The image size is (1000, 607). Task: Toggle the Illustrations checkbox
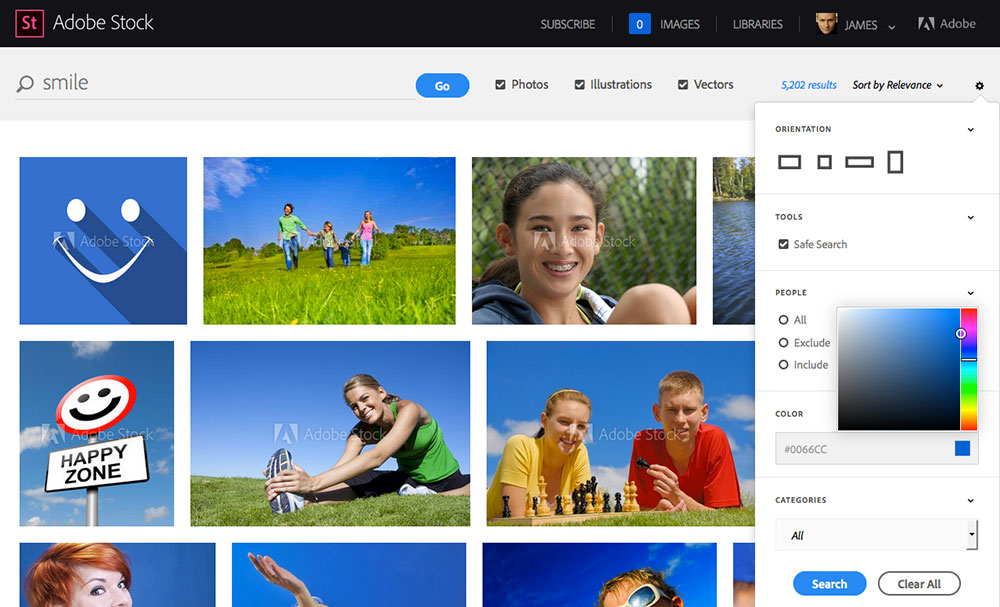[579, 85]
